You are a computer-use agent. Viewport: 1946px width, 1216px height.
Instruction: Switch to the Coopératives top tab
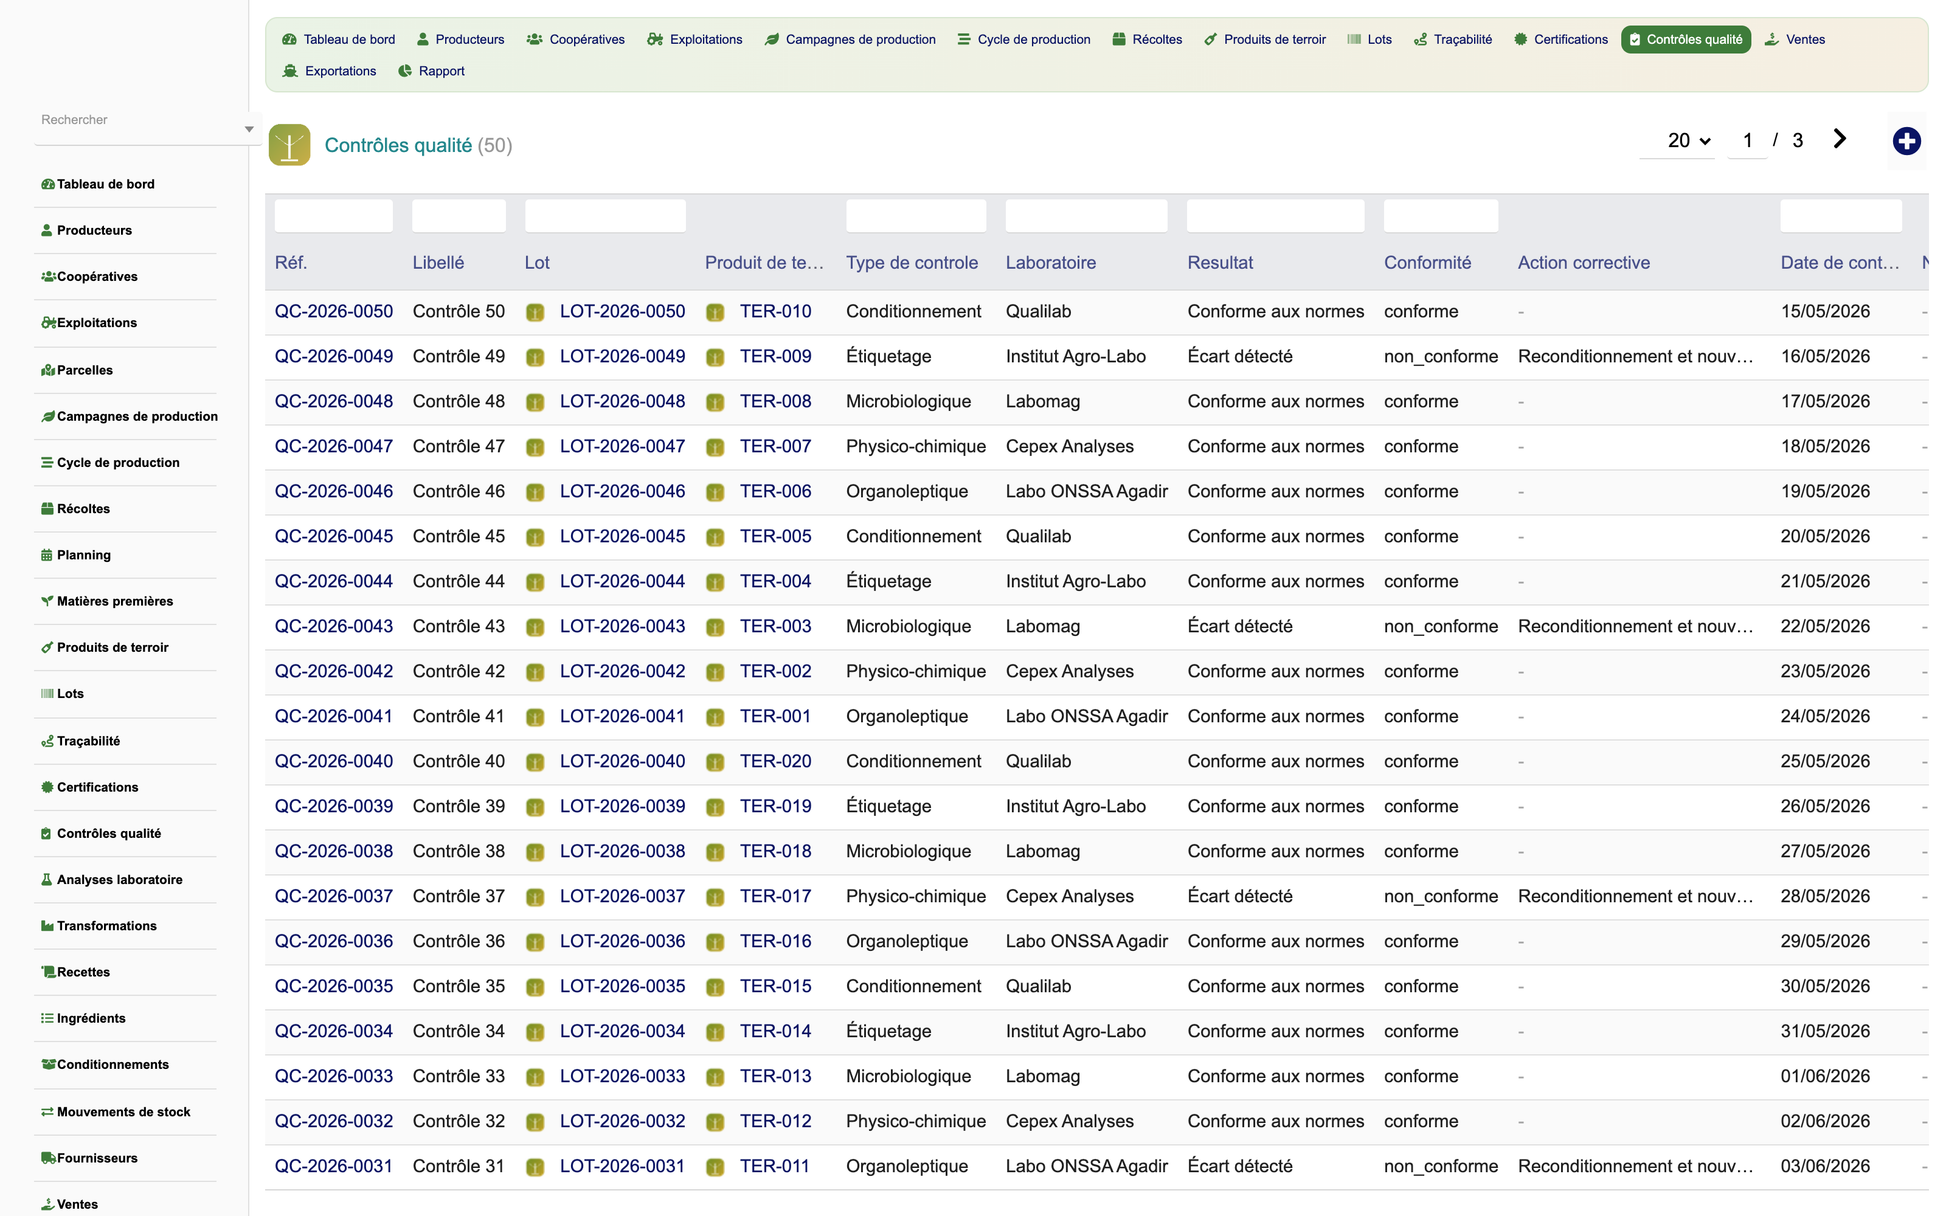[576, 40]
